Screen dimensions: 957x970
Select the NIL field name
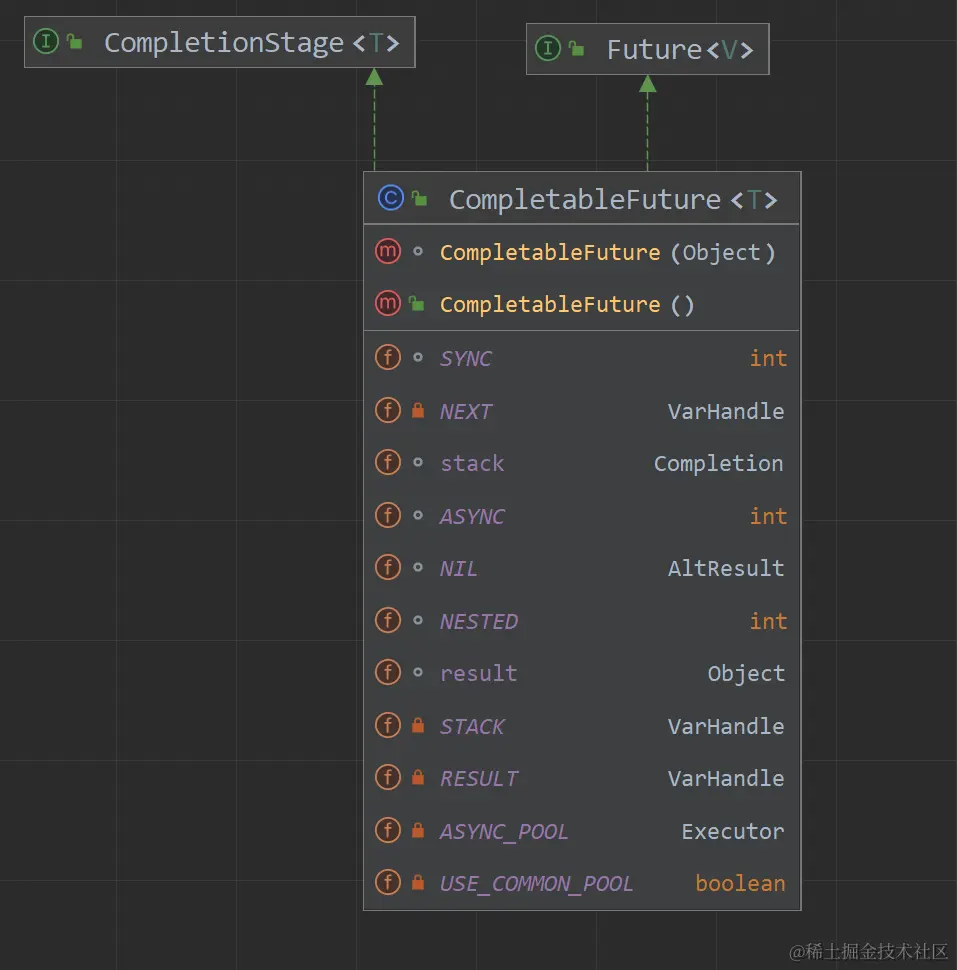(458, 569)
